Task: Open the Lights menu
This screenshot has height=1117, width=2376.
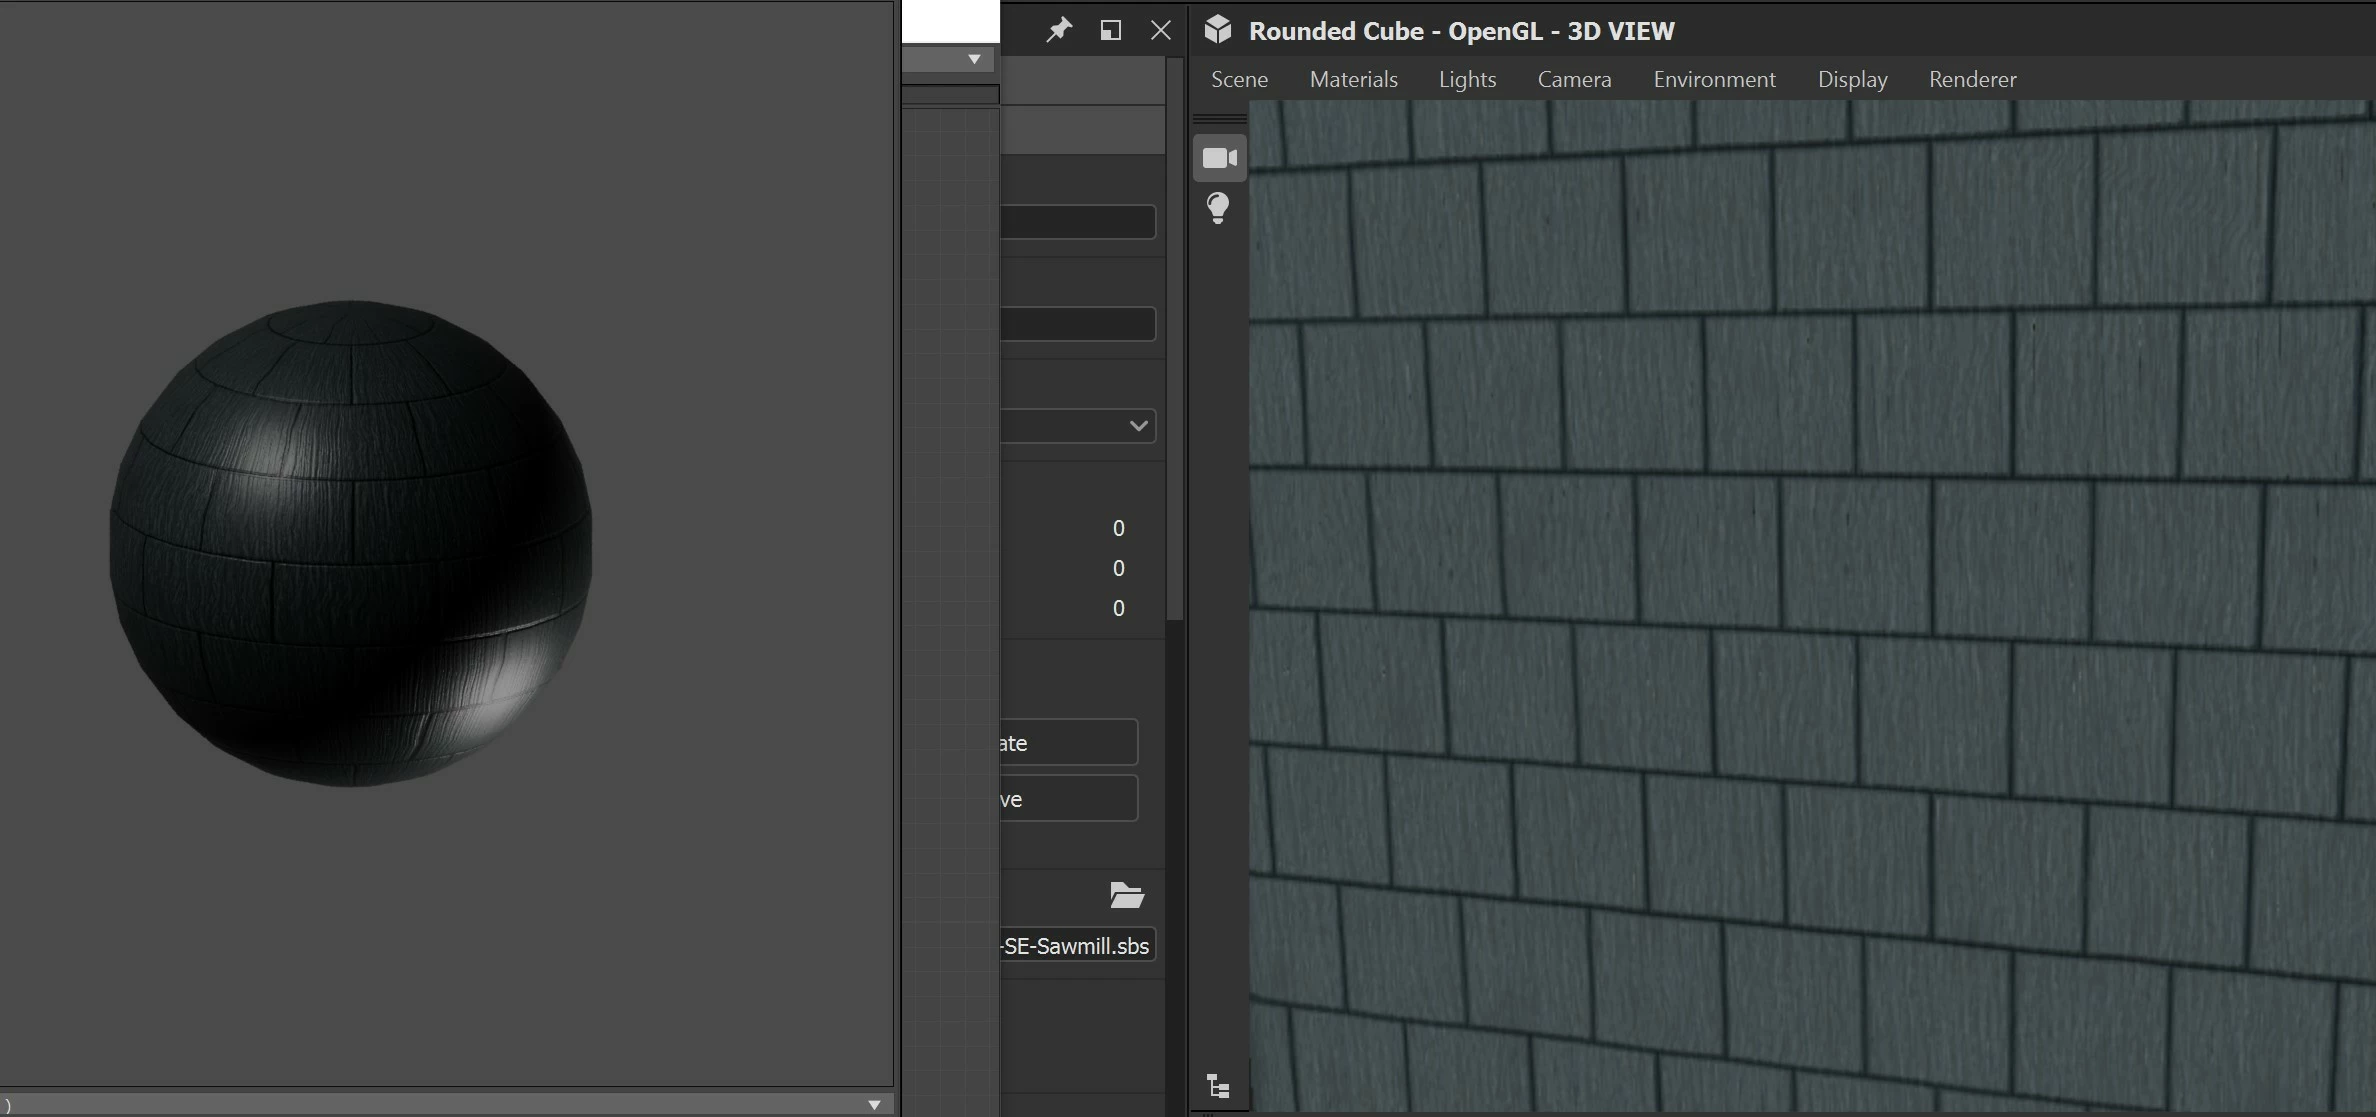Action: click(x=1467, y=79)
